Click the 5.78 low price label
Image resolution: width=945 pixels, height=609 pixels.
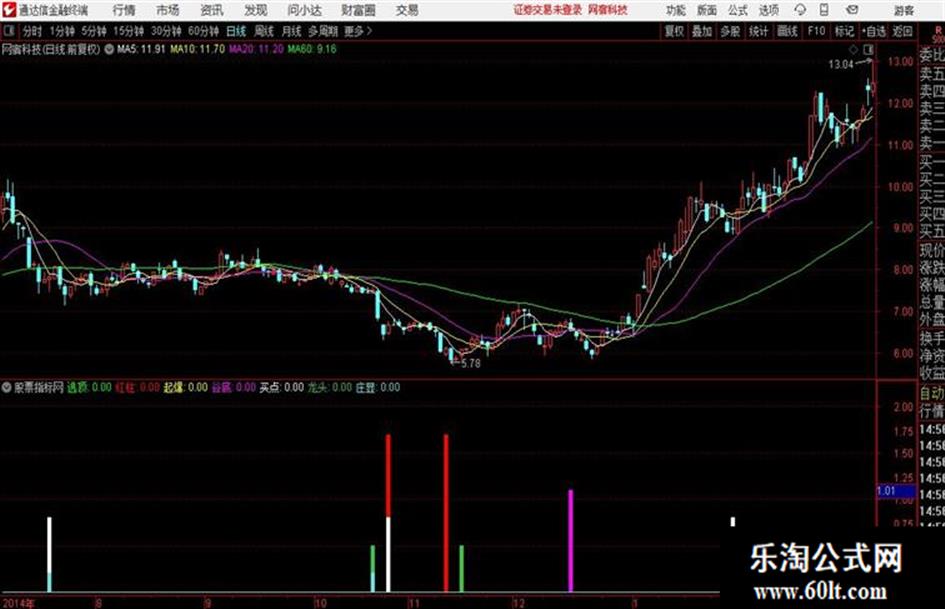[x=471, y=364]
